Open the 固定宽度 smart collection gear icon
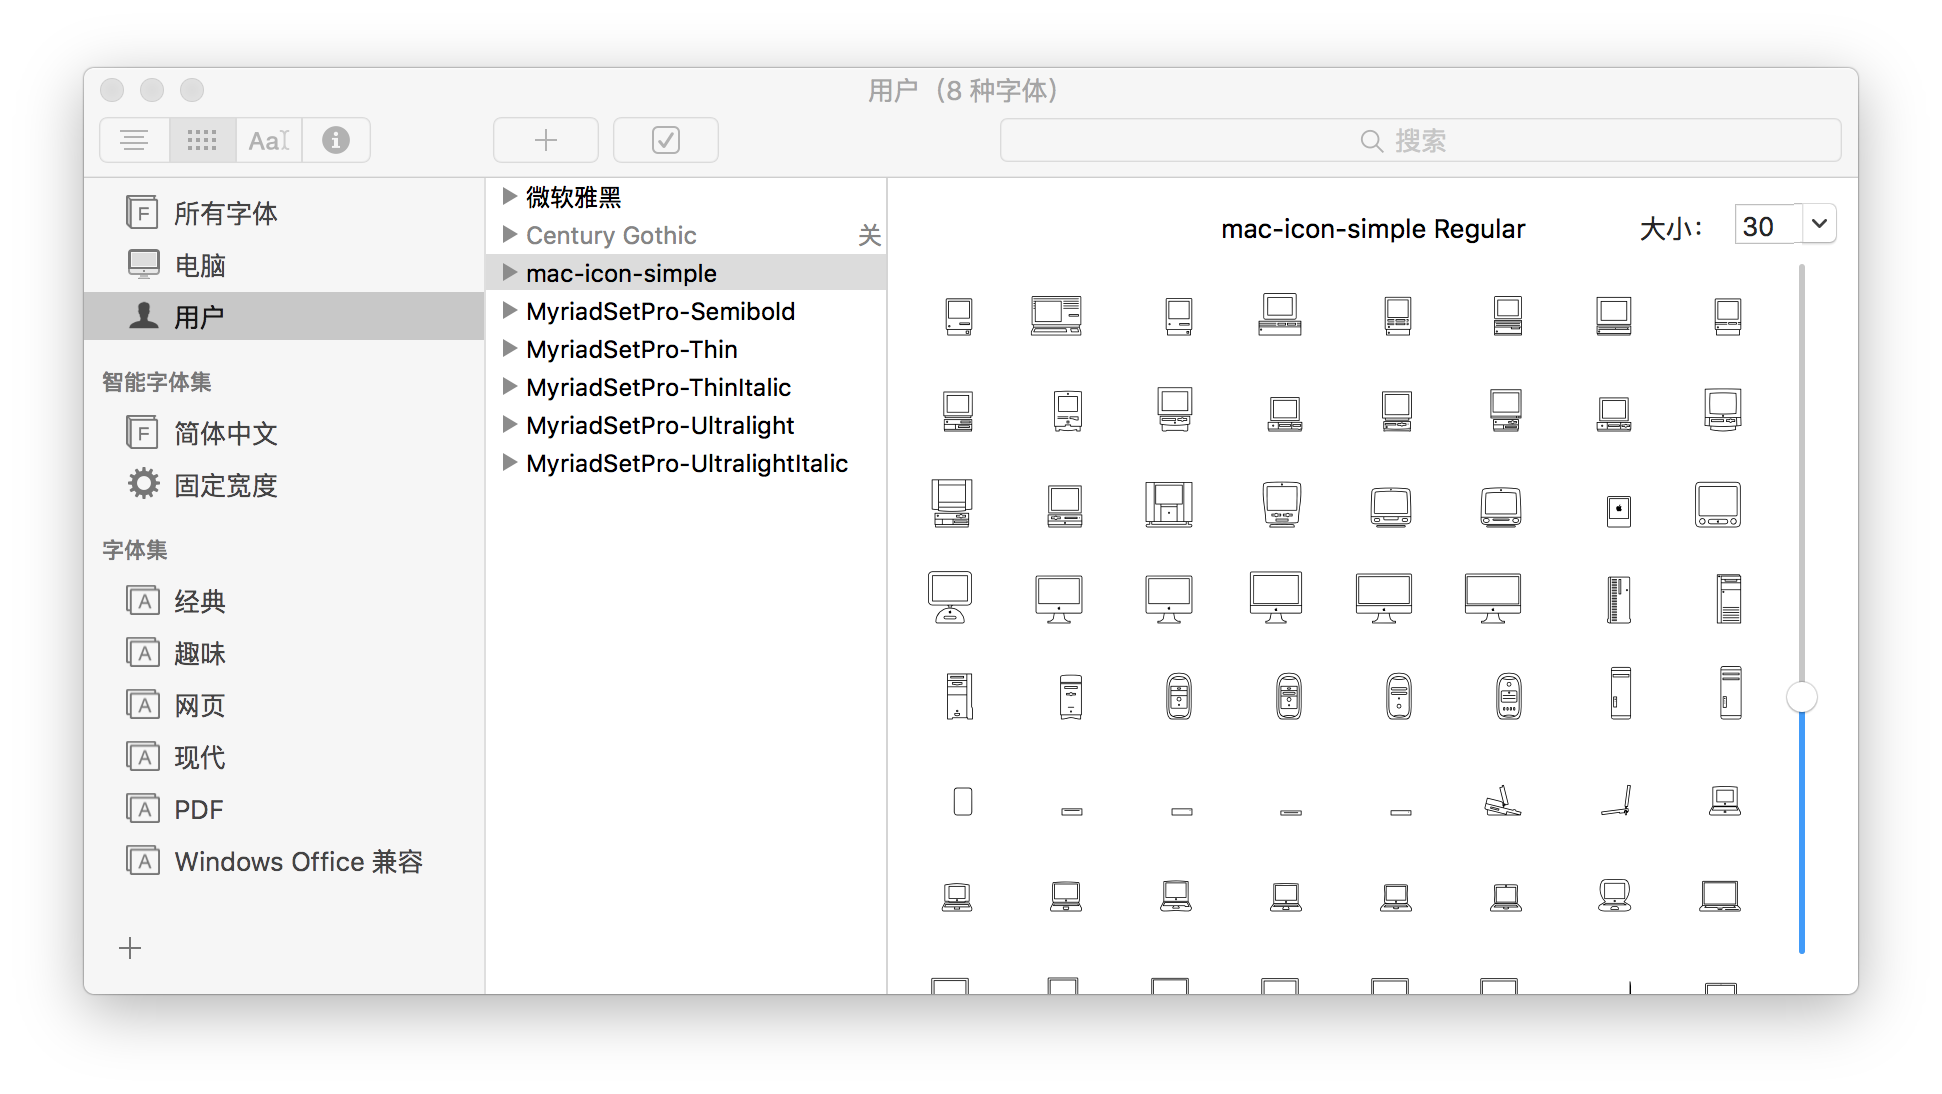This screenshot has width=1942, height=1094. click(x=143, y=484)
